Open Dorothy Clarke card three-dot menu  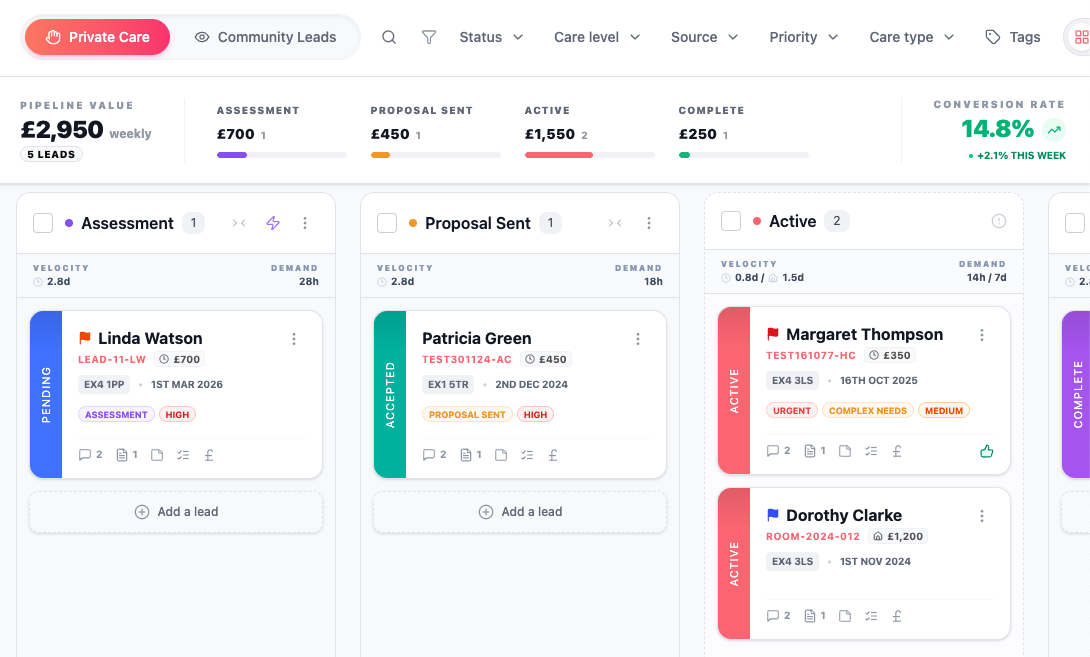pos(982,516)
